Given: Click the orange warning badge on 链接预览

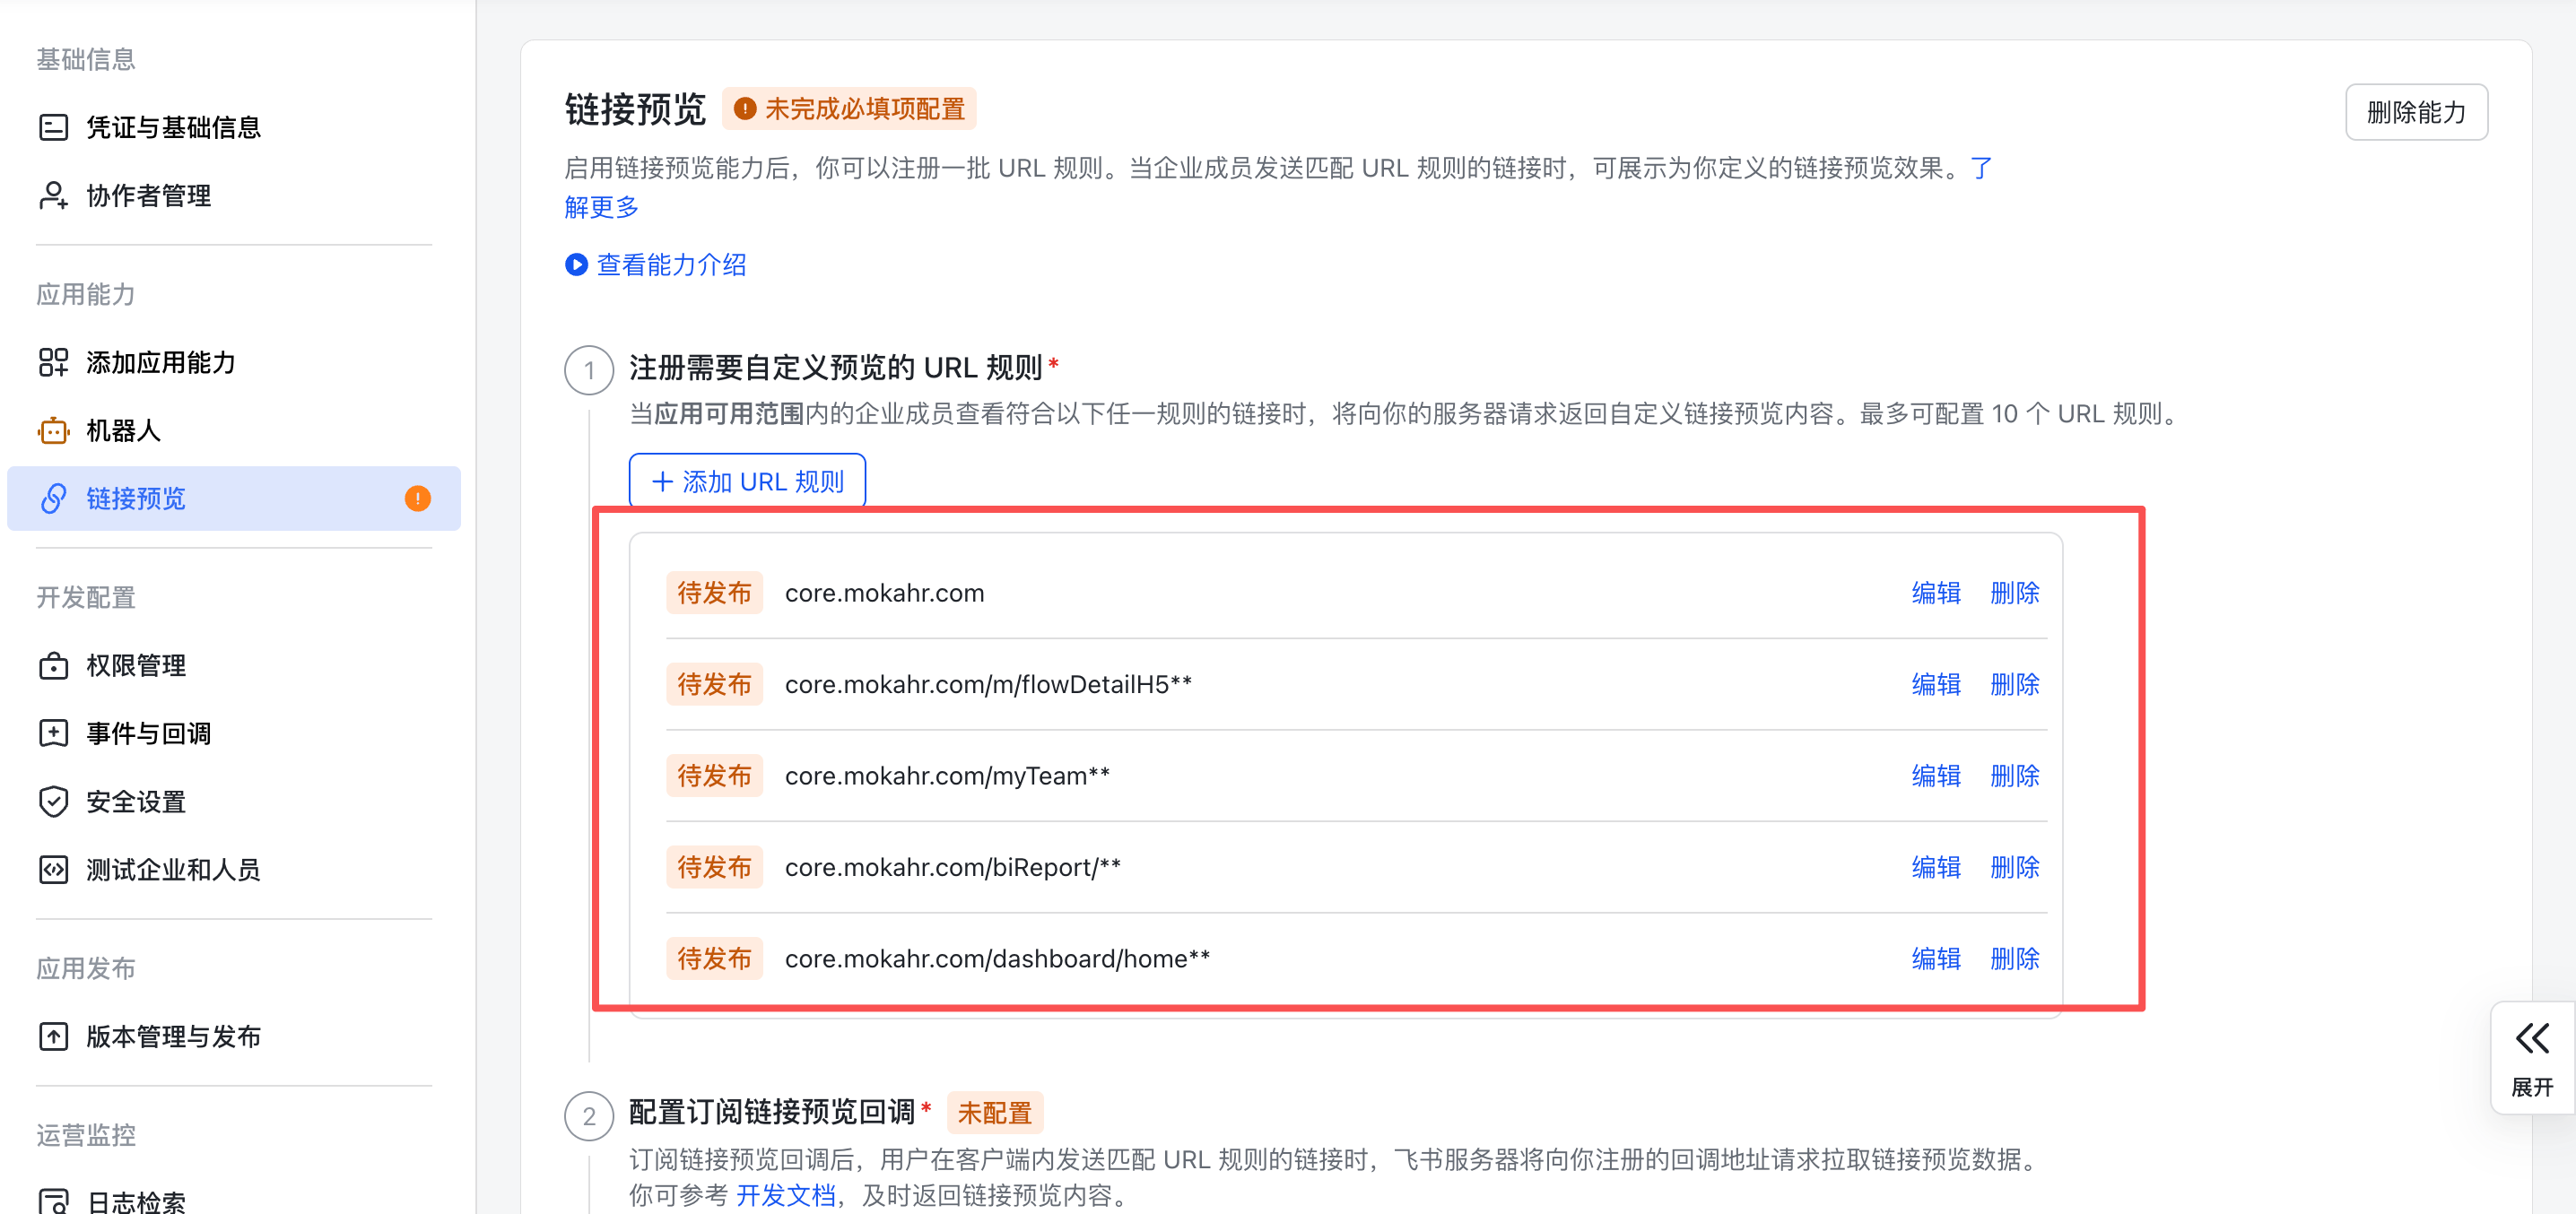Looking at the screenshot, I should tap(417, 498).
